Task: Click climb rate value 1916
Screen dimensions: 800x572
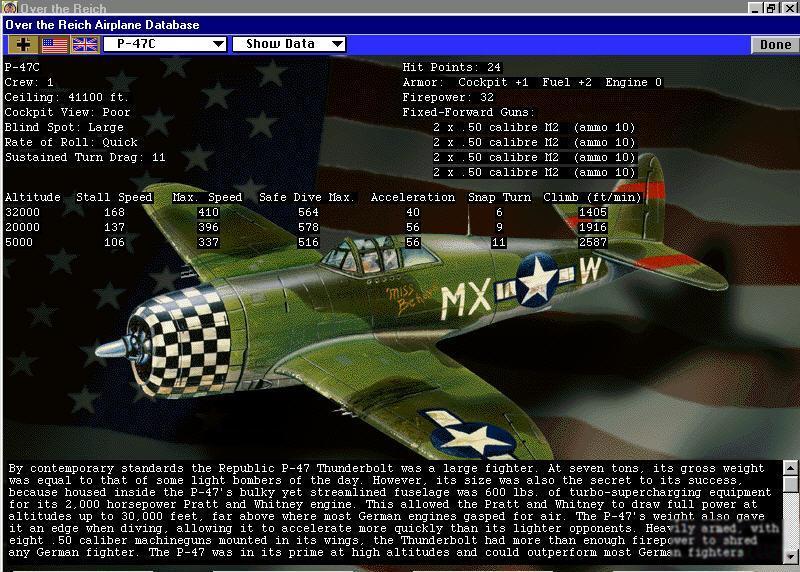Action: pos(593,227)
